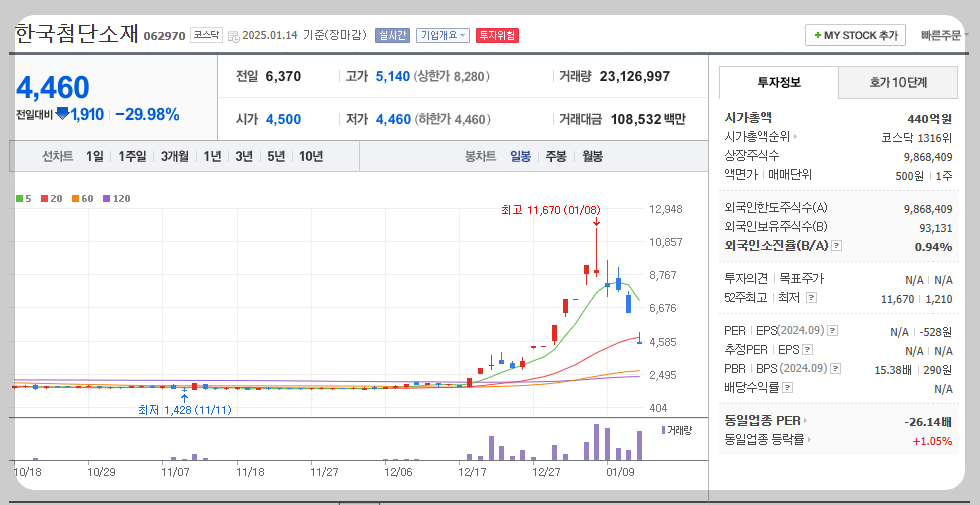Select the 일봉 candlestick chart

520,156
